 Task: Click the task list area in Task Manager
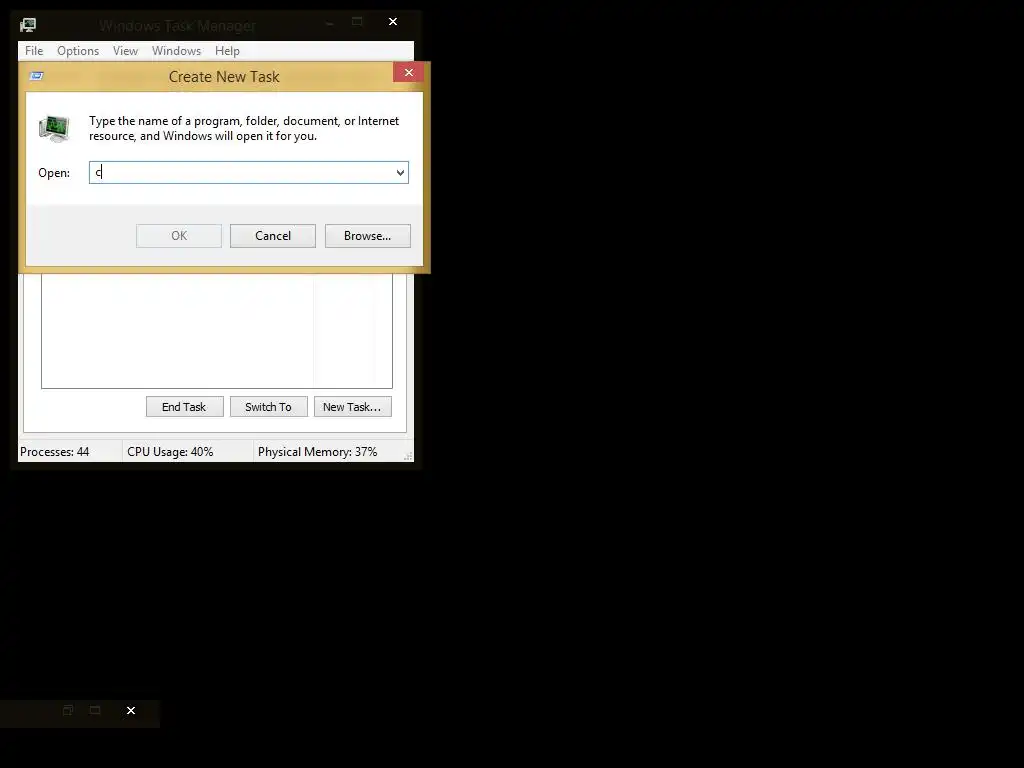click(217, 330)
